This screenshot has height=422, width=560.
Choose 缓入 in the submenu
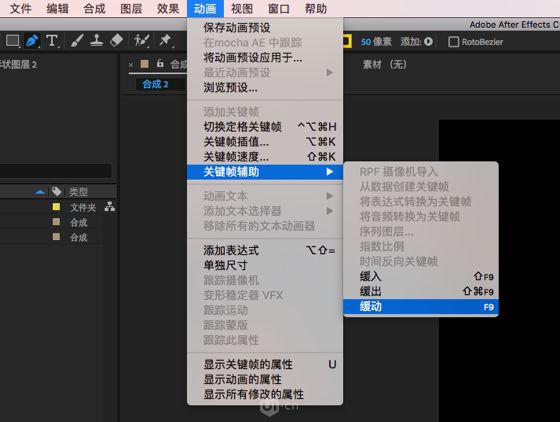(421, 276)
